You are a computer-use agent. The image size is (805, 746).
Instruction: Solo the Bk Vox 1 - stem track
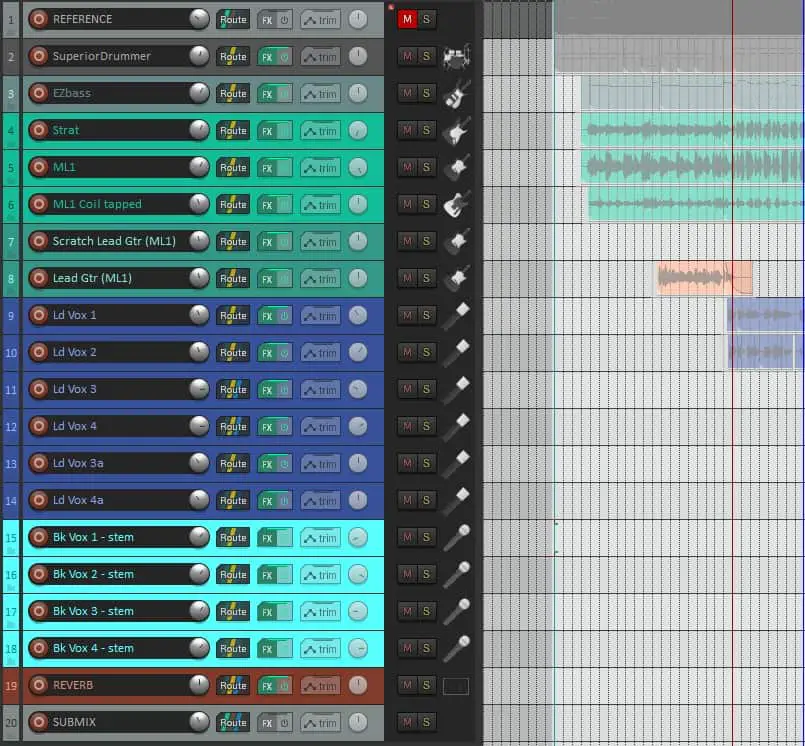click(426, 537)
